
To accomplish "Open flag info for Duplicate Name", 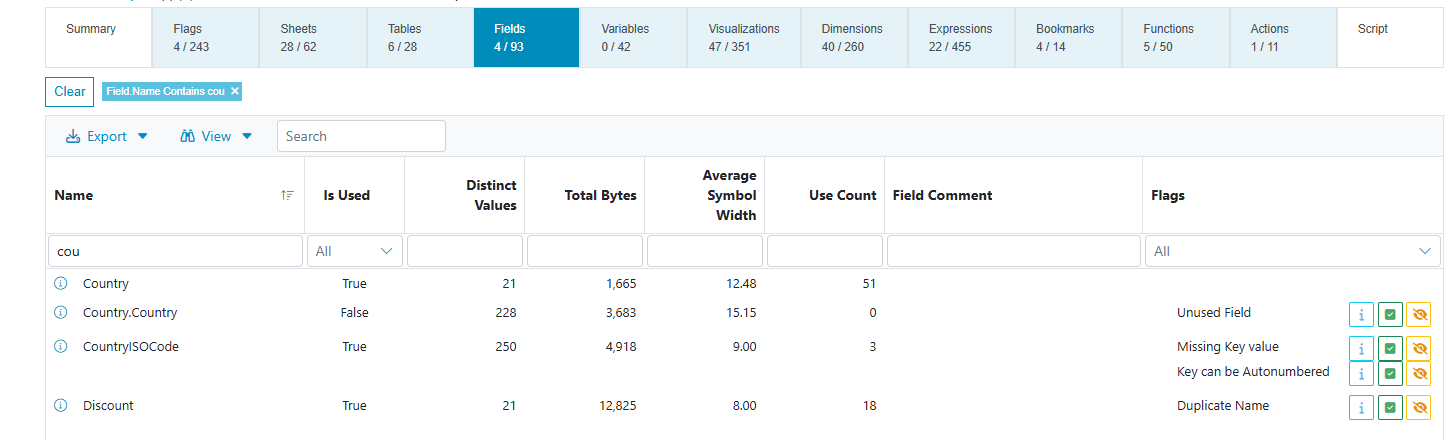I will coord(1361,408).
